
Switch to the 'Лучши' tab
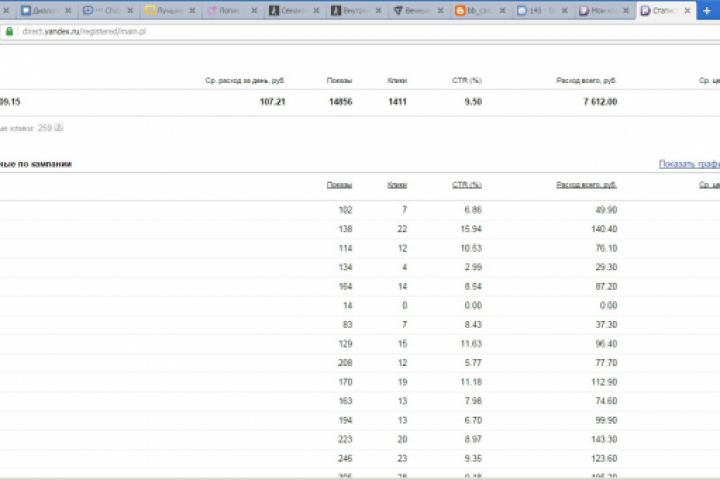click(x=169, y=11)
